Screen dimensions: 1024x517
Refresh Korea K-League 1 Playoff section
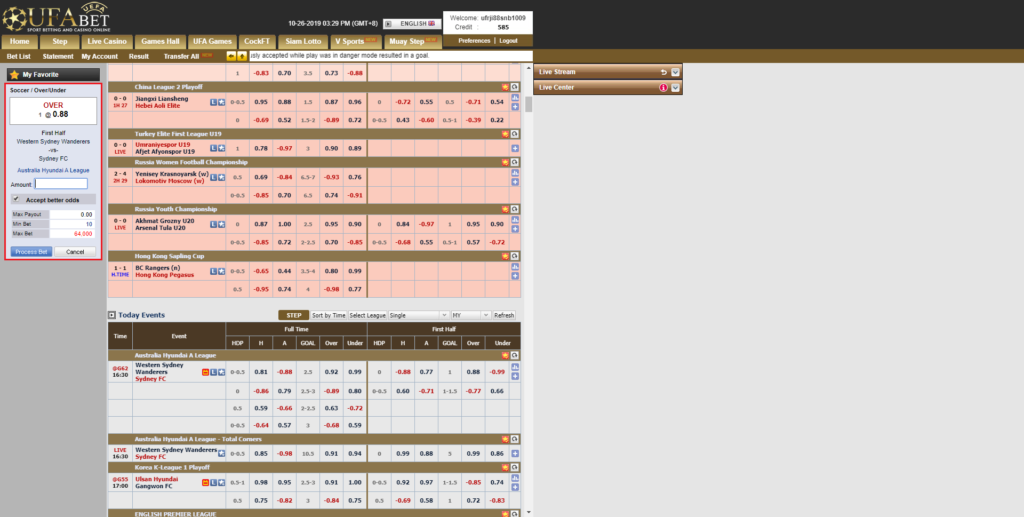515,467
